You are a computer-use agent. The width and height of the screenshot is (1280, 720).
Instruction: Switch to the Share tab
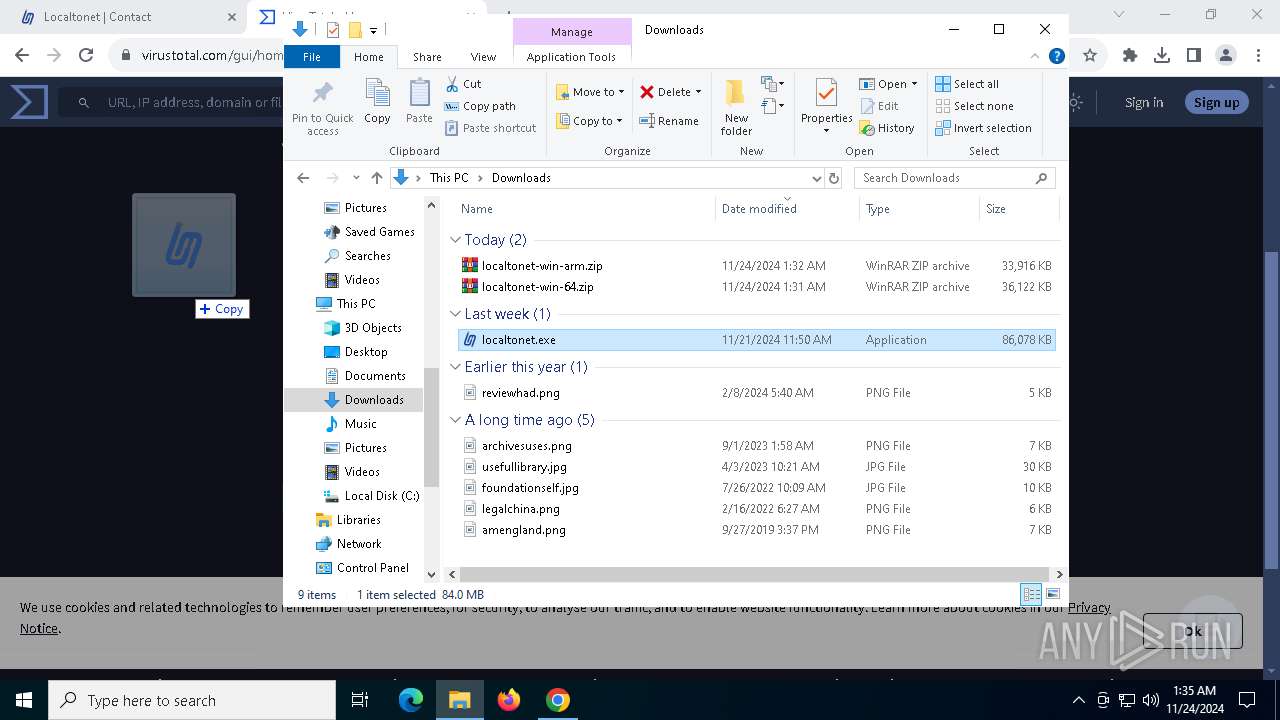coord(427,57)
